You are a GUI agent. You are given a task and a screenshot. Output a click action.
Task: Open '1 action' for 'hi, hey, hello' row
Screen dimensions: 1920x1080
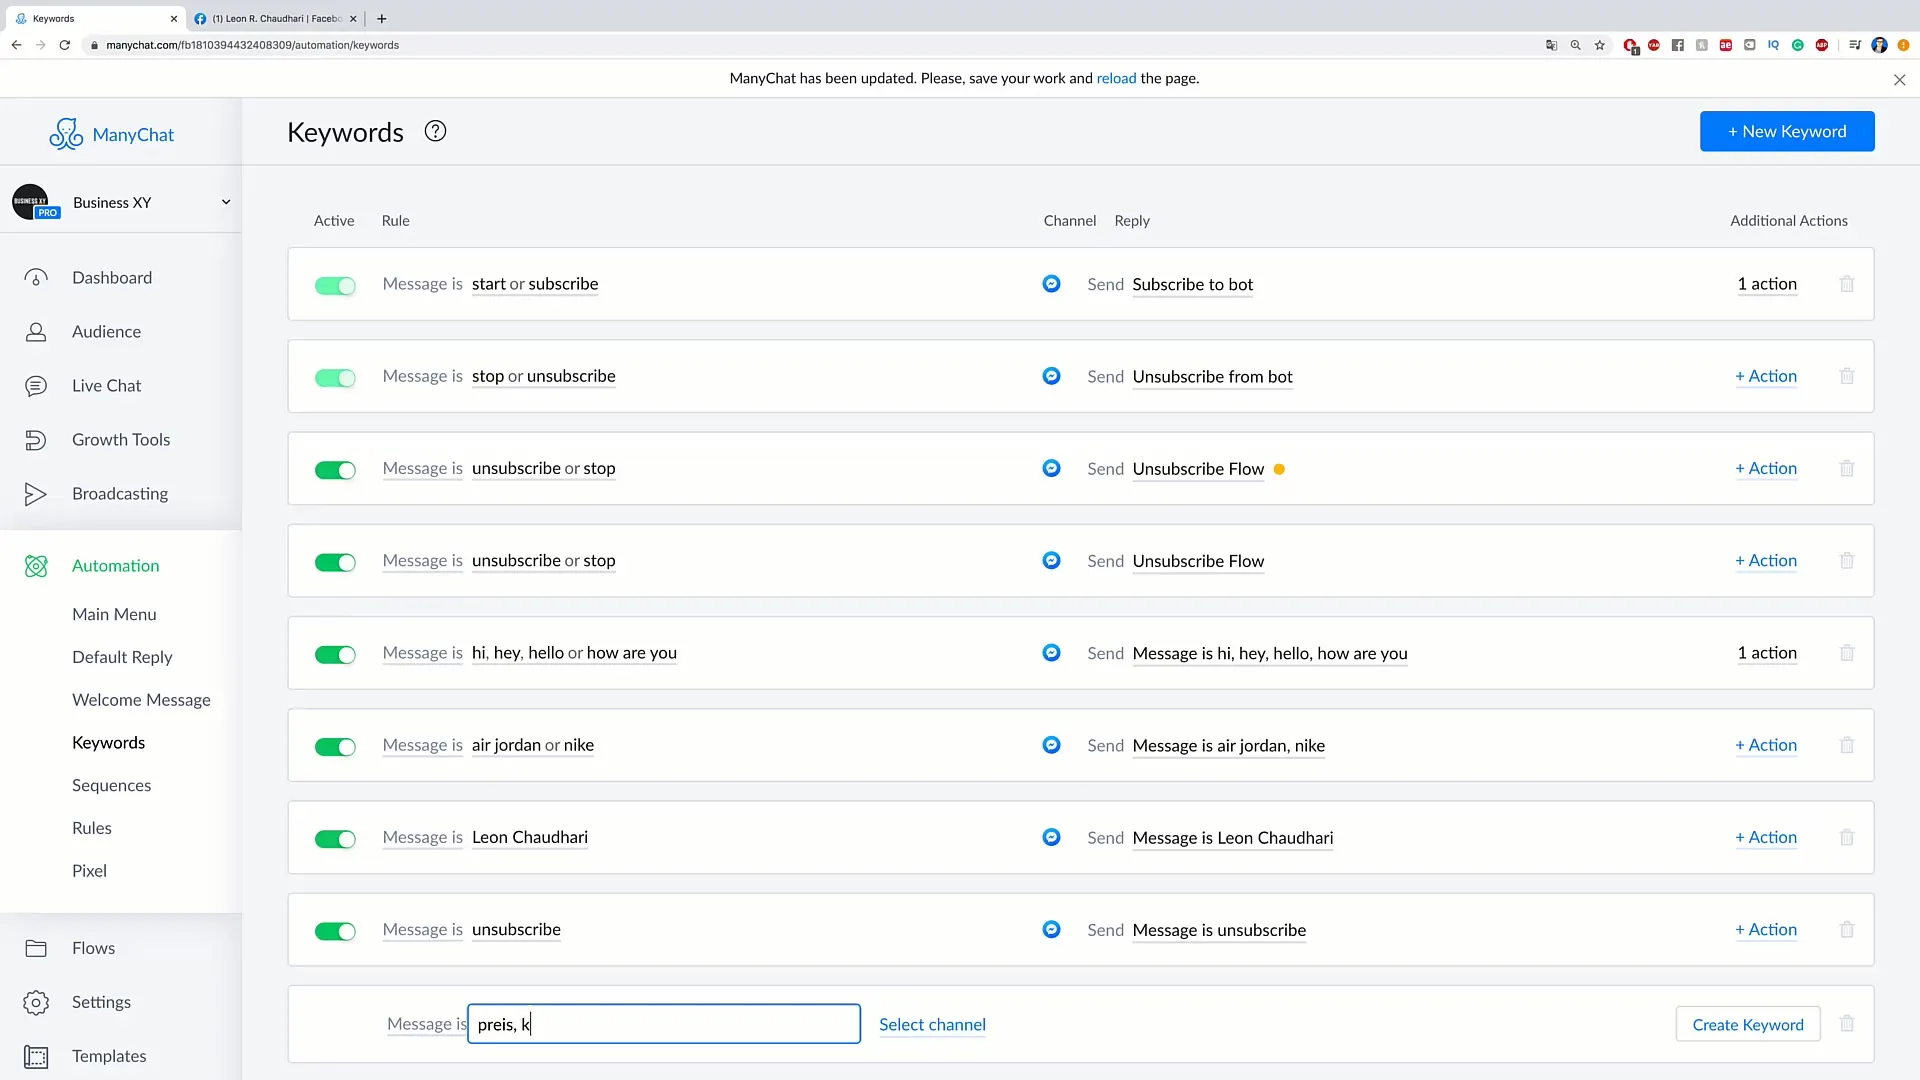[1767, 653]
